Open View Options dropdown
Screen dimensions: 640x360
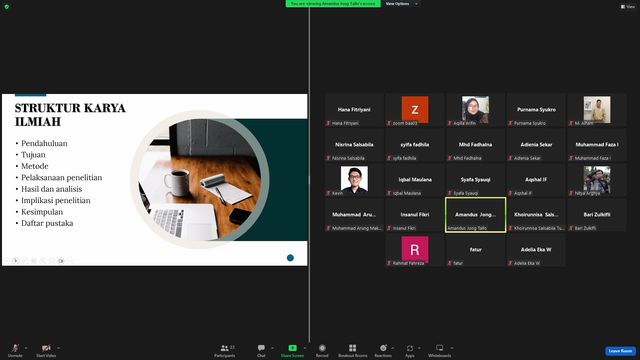pyautogui.click(x=402, y=4)
